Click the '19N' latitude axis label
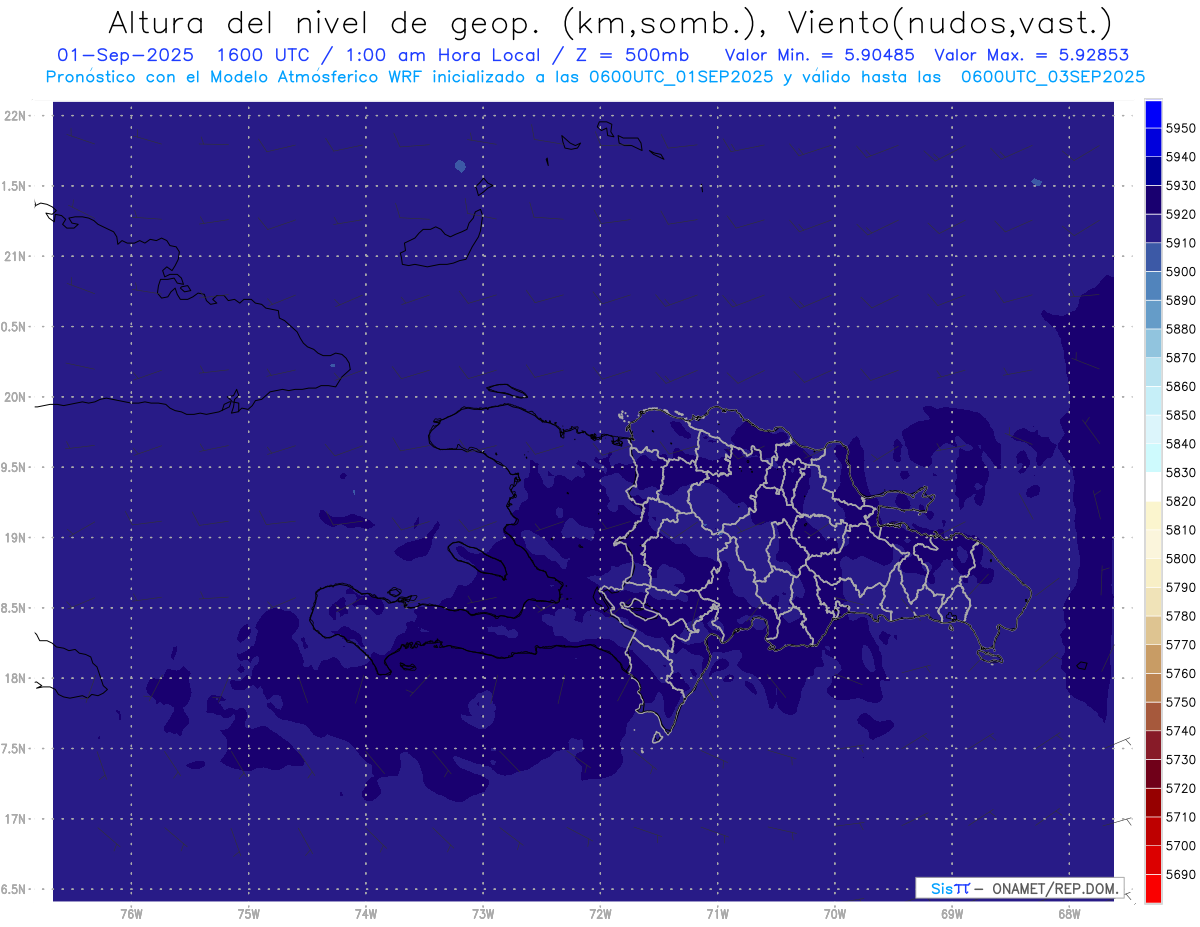 pos(15,538)
